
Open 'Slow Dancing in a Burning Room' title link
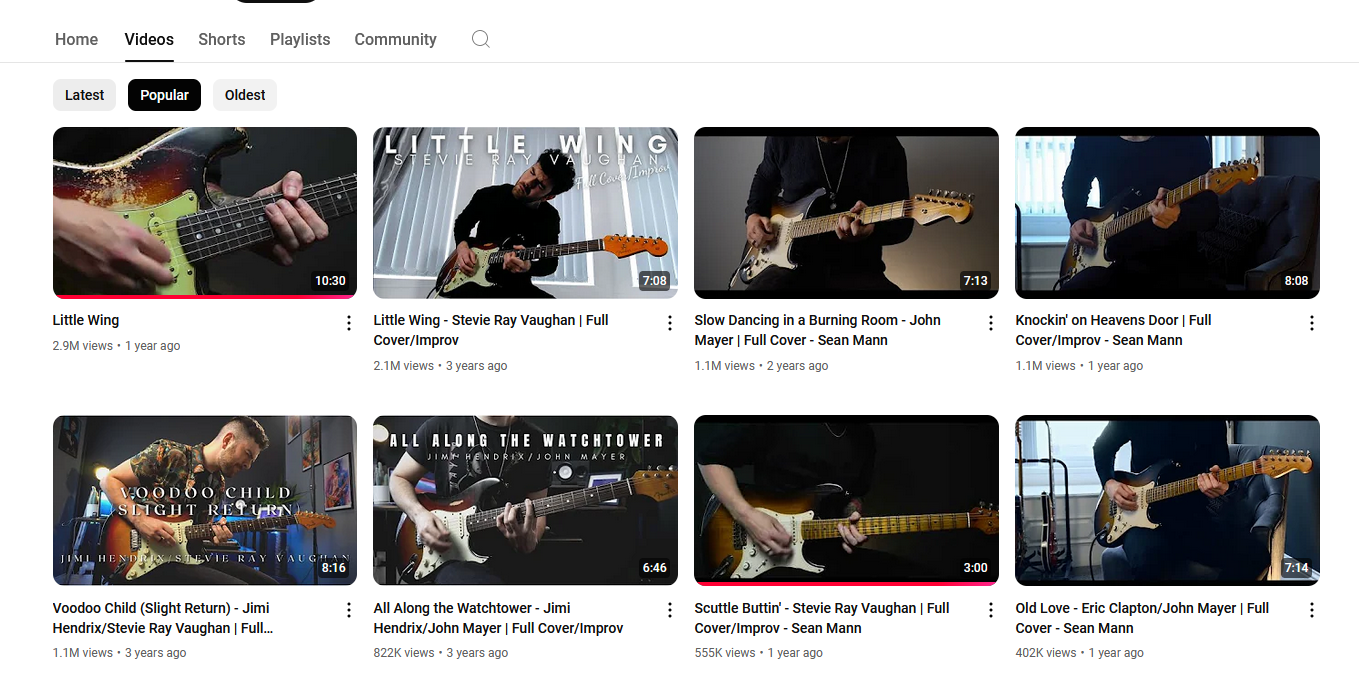tap(818, 330)
